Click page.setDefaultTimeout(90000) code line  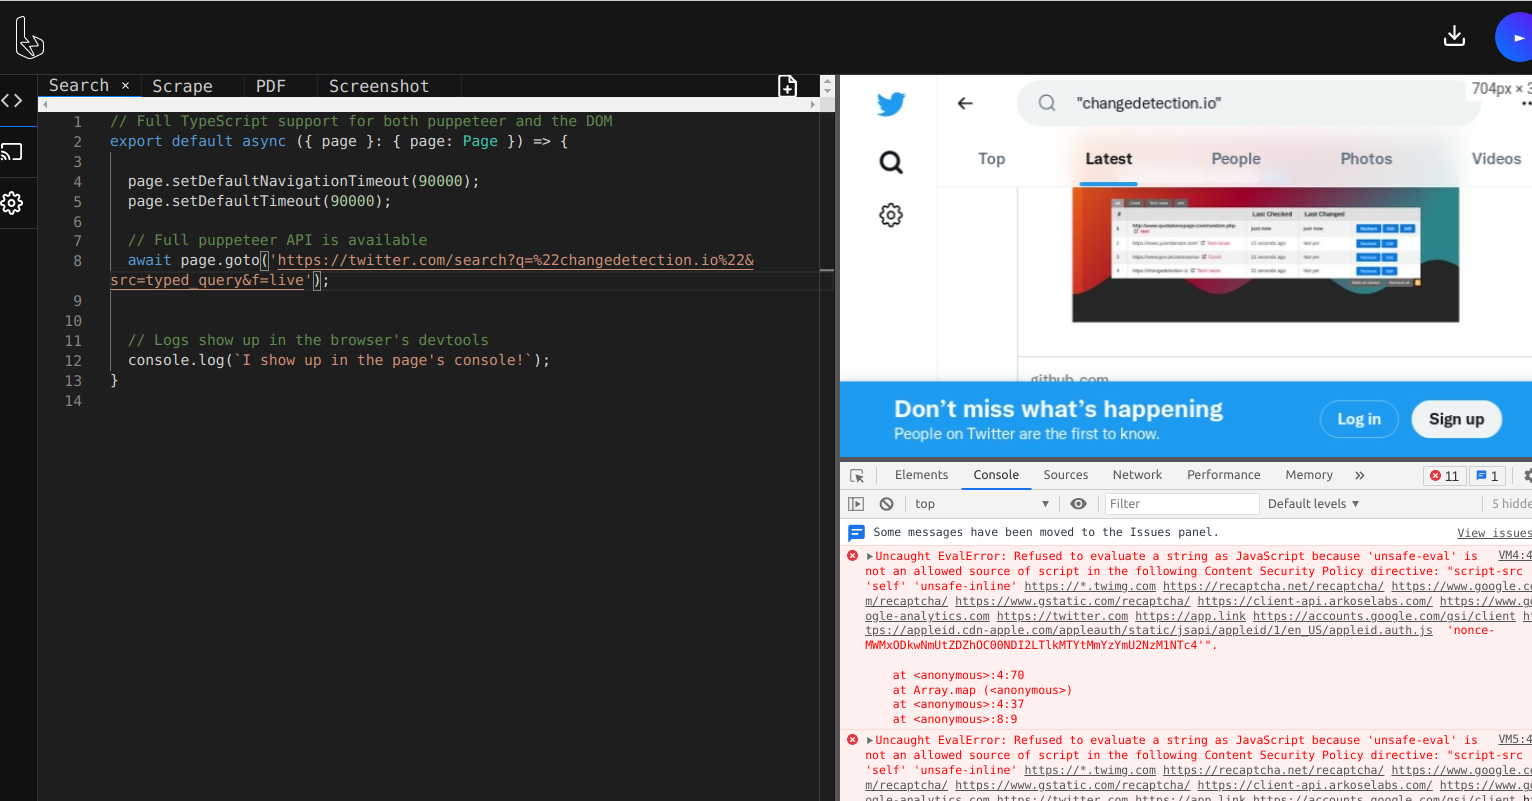pyautogui.click(x=259, y=201)
